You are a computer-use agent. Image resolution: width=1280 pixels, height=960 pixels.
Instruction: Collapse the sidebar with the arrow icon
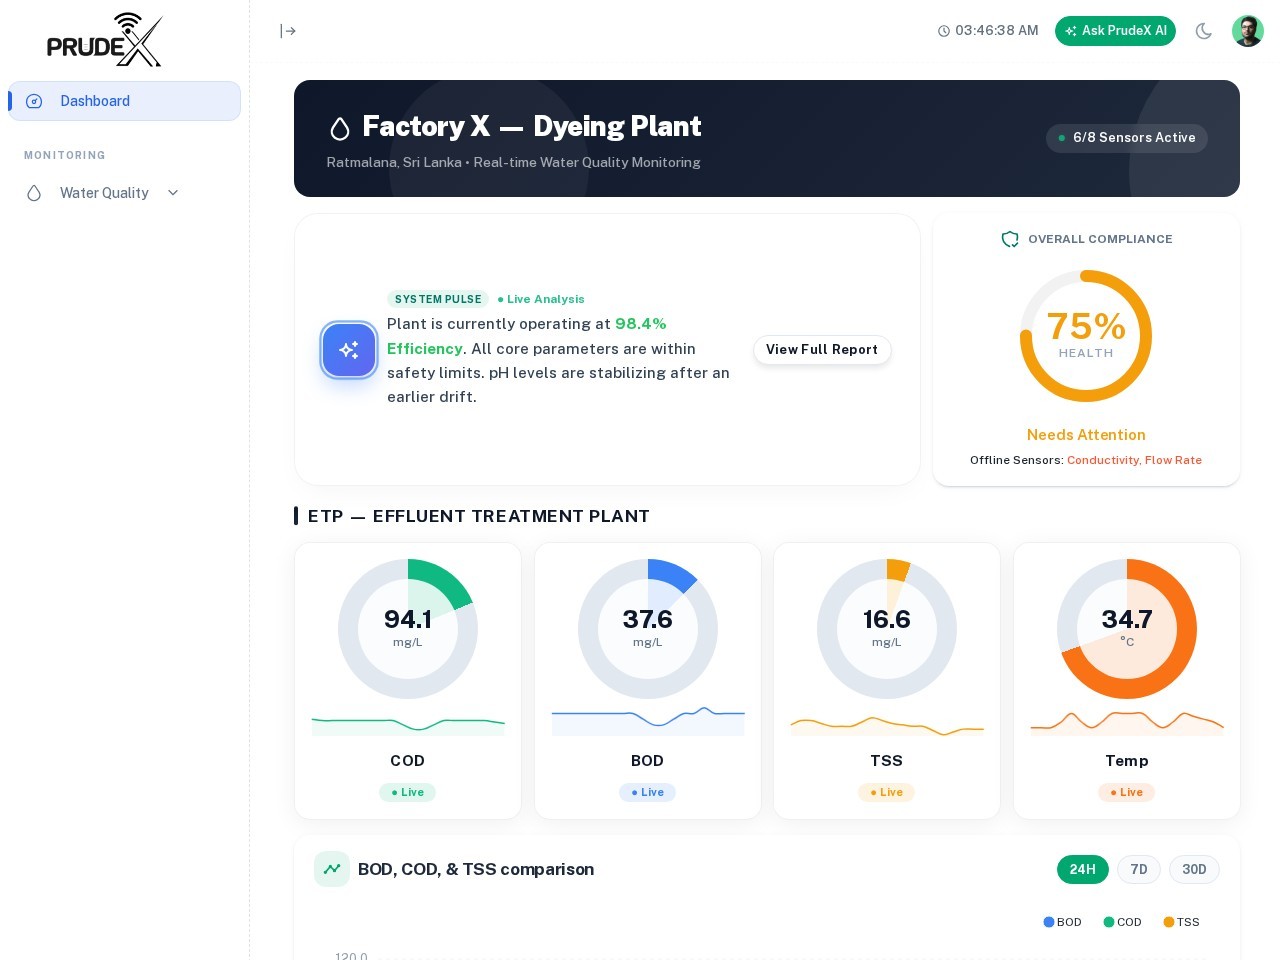click(288, 31)
